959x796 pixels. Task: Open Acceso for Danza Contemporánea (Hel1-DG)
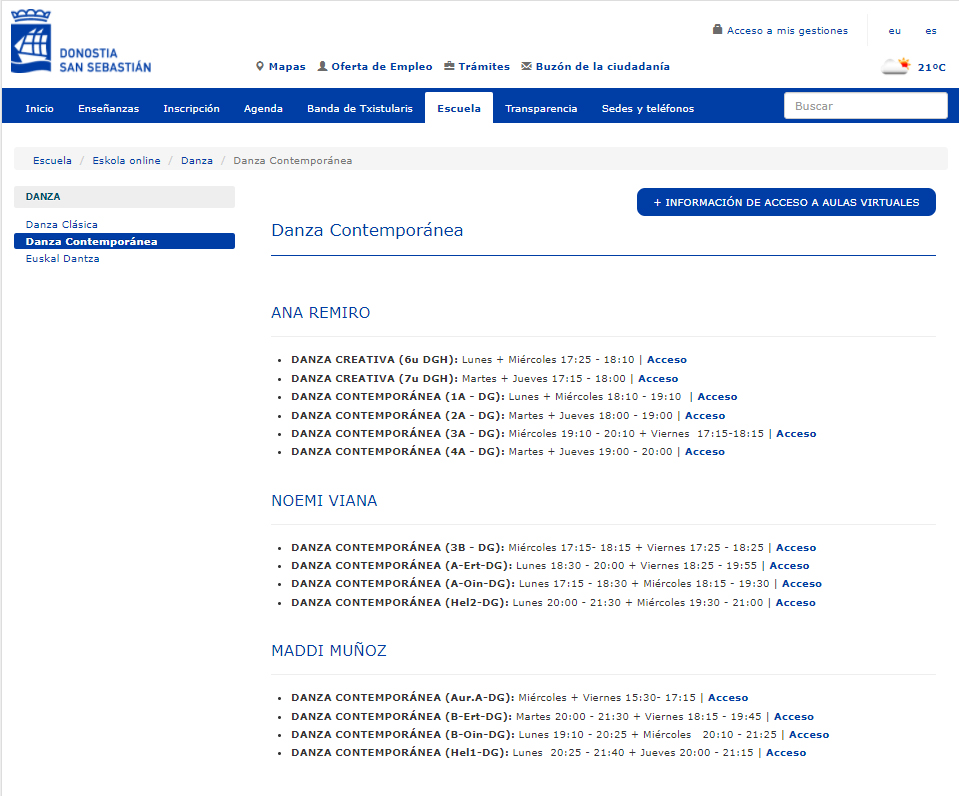785,753
